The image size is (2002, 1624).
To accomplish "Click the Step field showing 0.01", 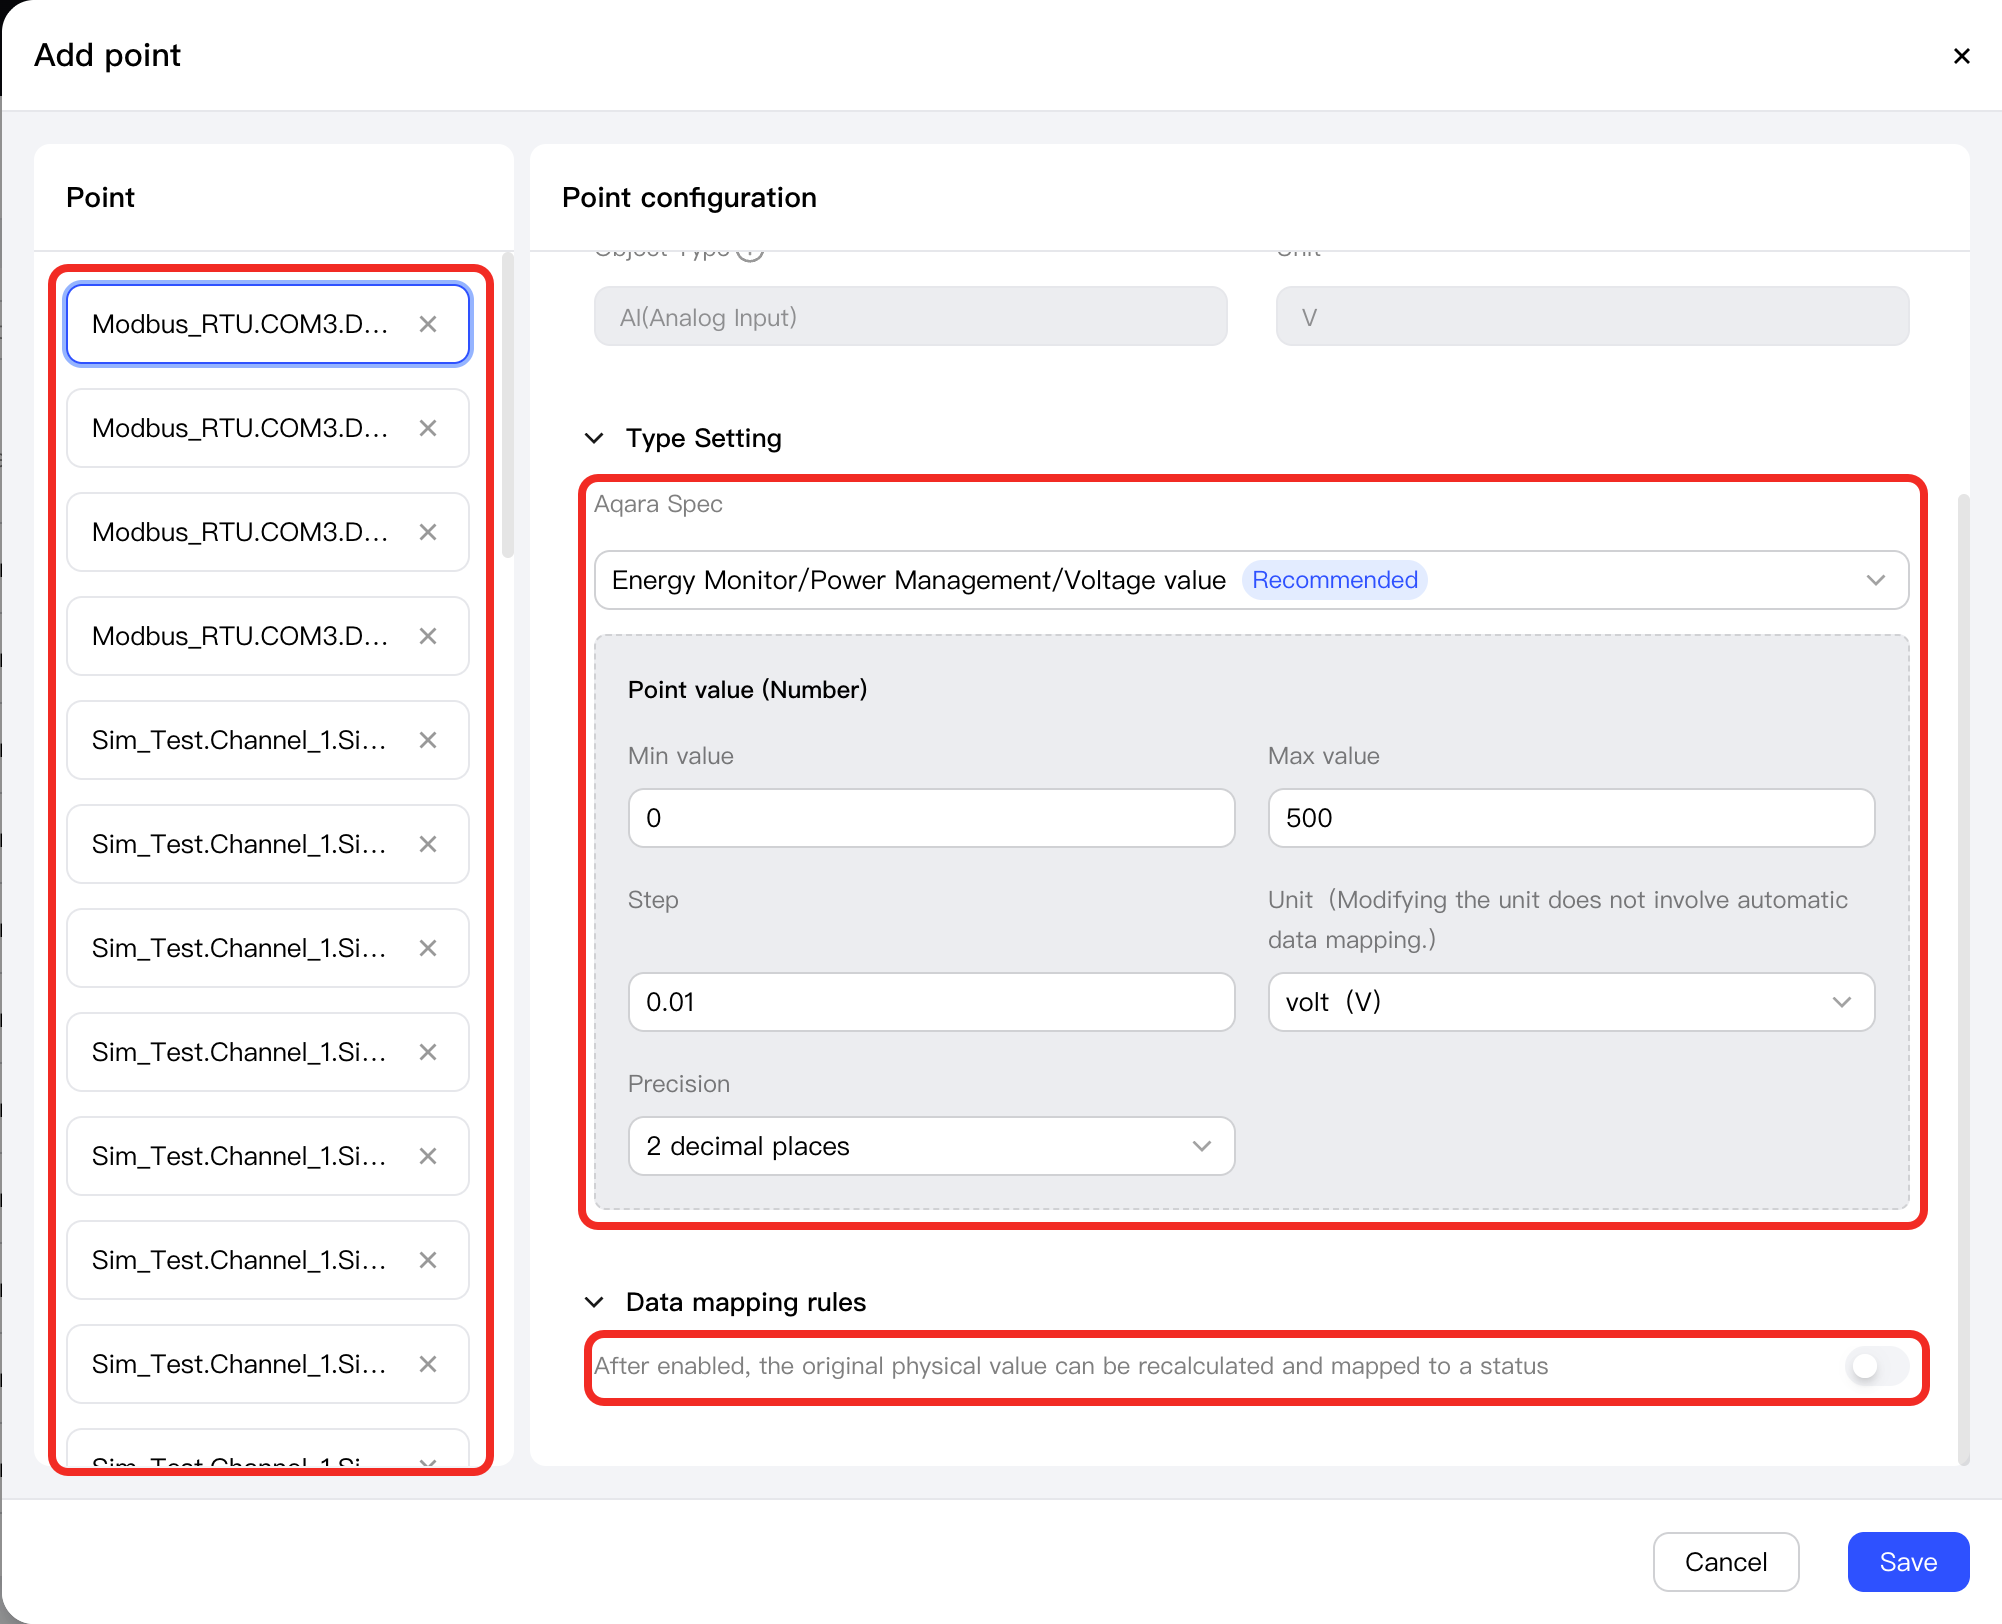I will 931,1002.
